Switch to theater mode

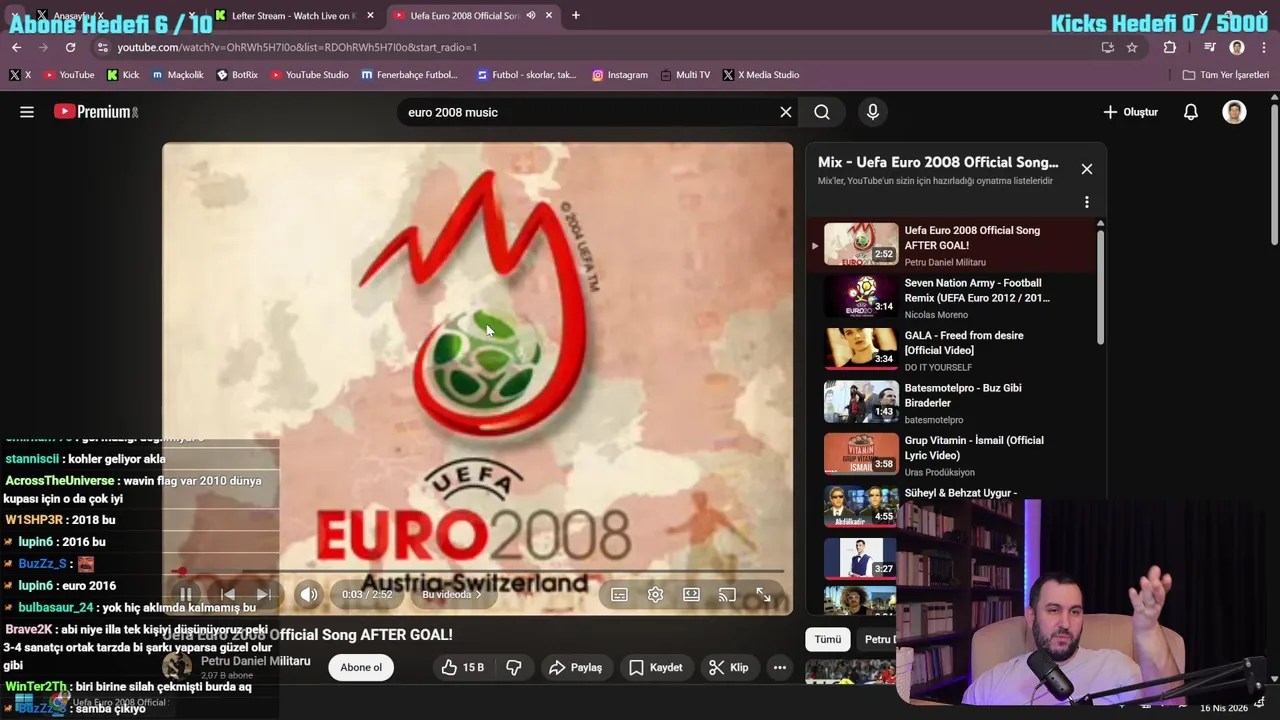(691, 595)
